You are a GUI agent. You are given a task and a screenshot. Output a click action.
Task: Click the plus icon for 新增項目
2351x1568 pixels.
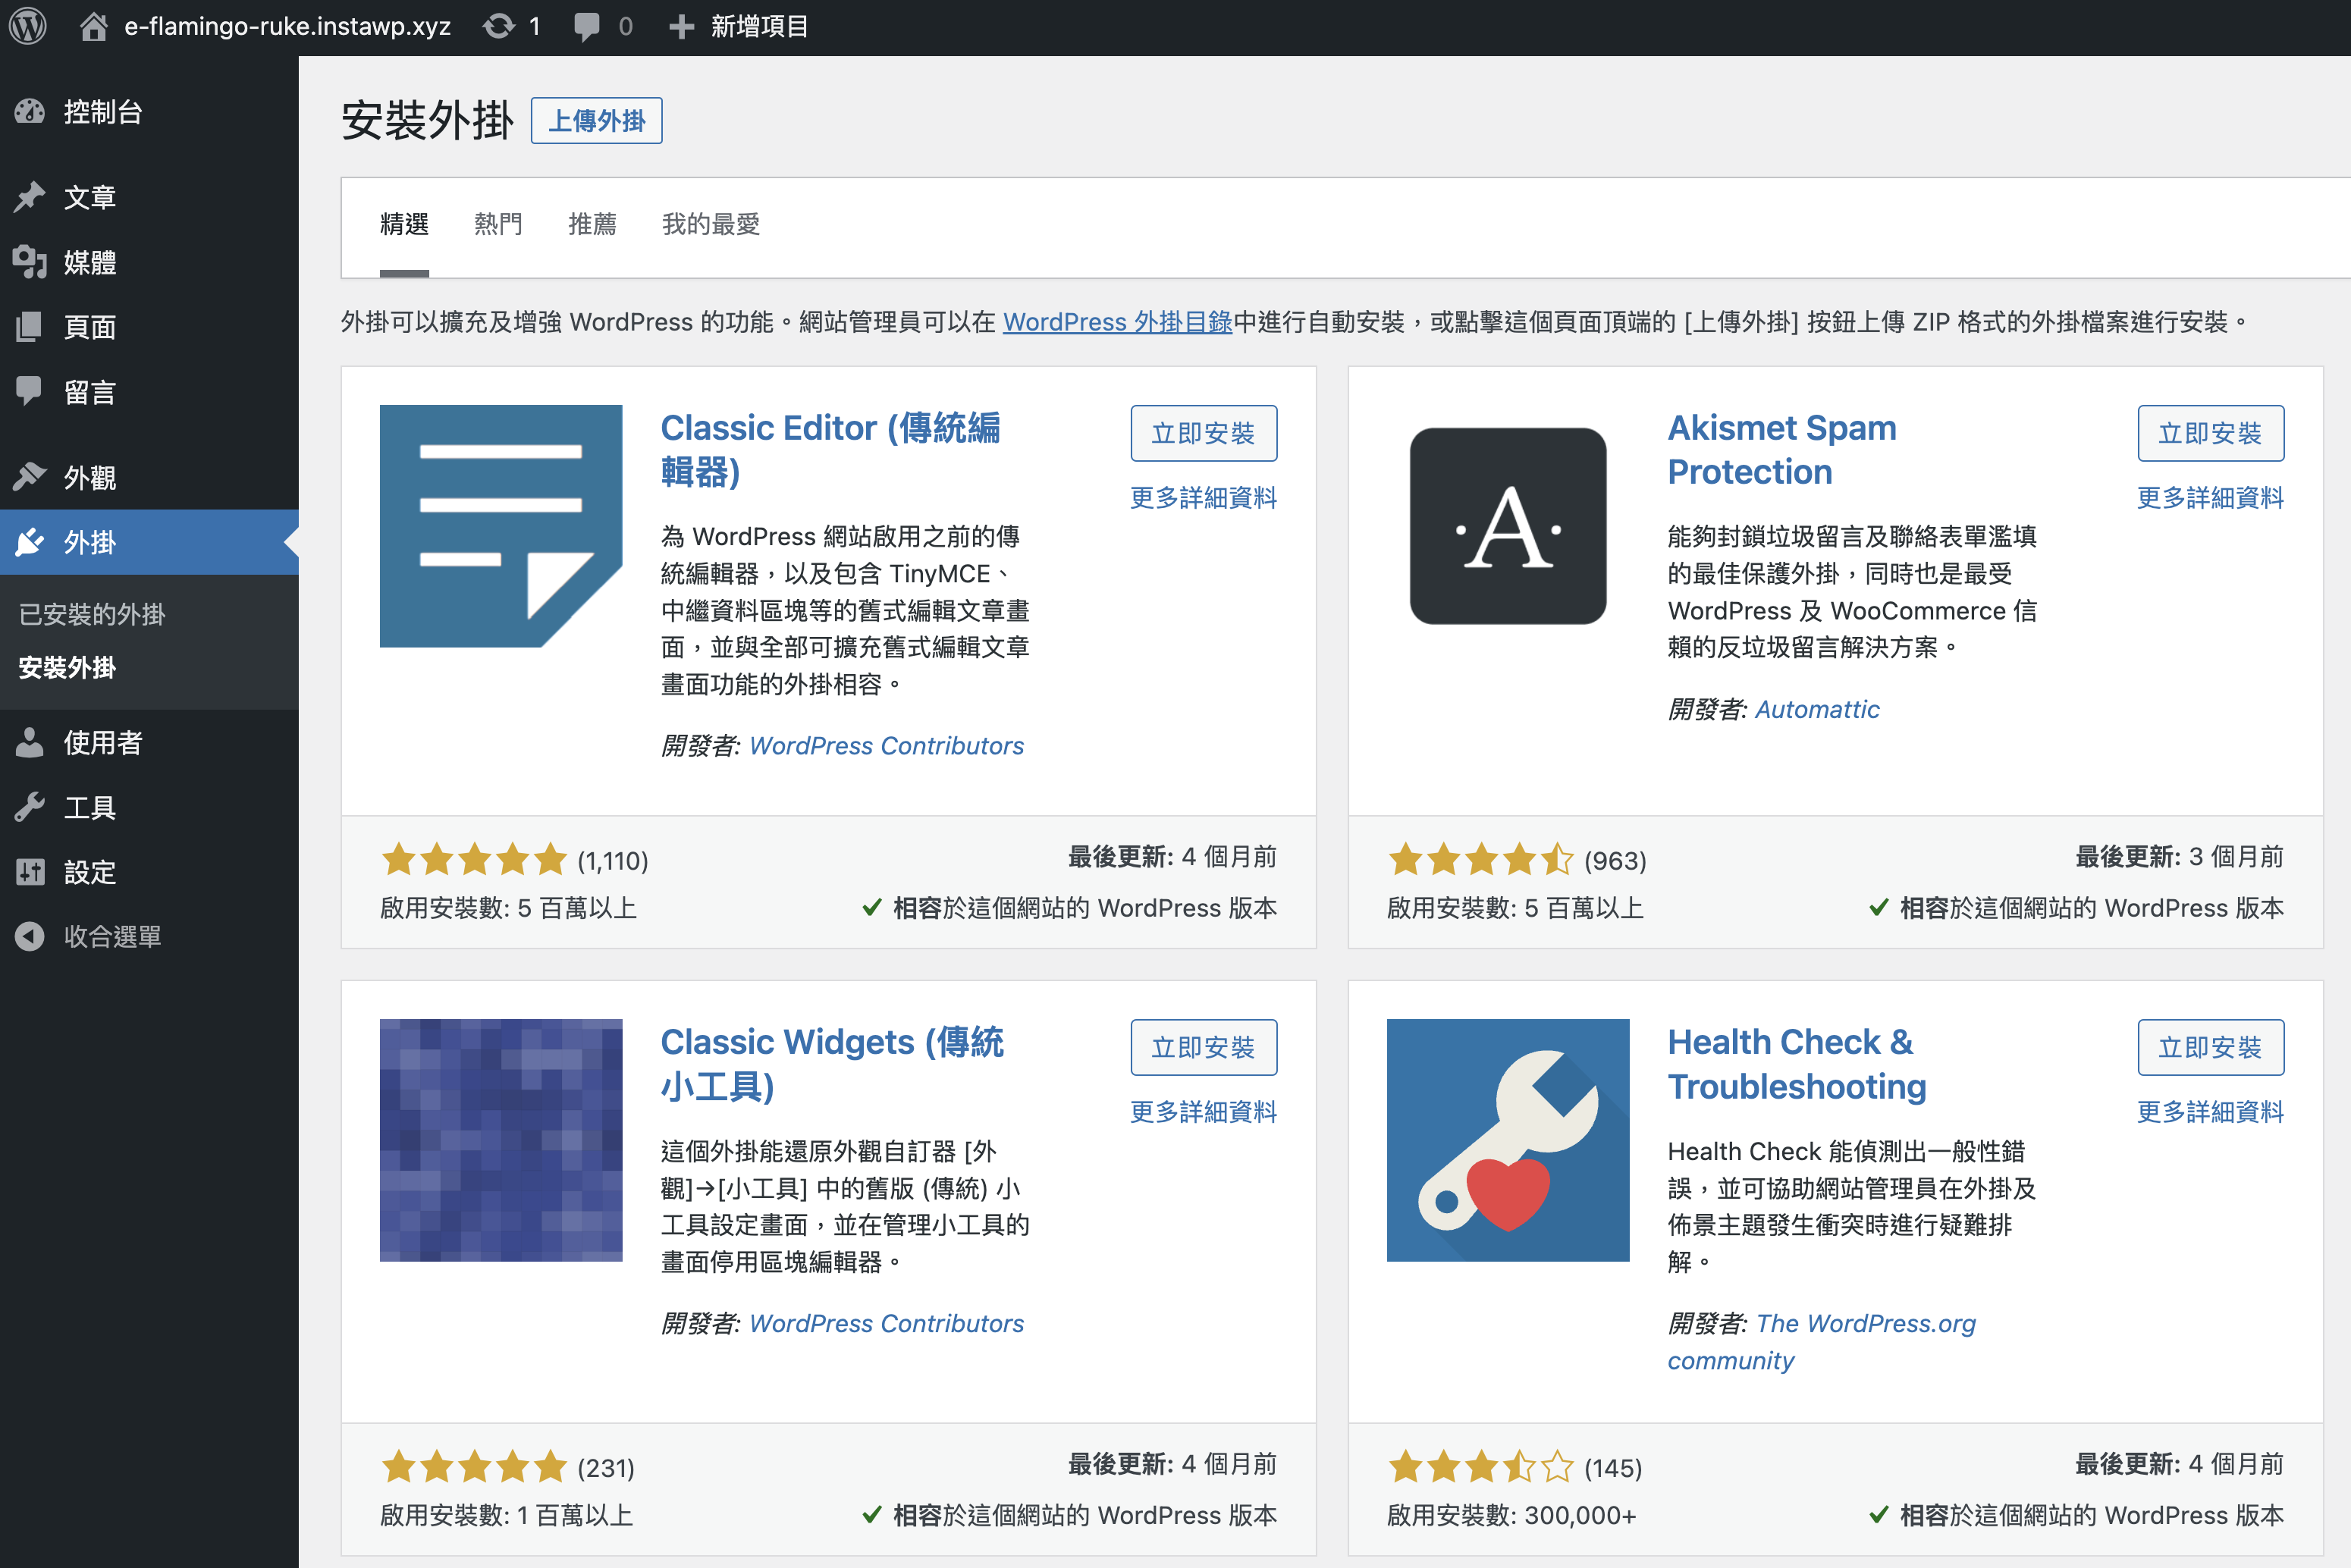[x=681, y=26]
